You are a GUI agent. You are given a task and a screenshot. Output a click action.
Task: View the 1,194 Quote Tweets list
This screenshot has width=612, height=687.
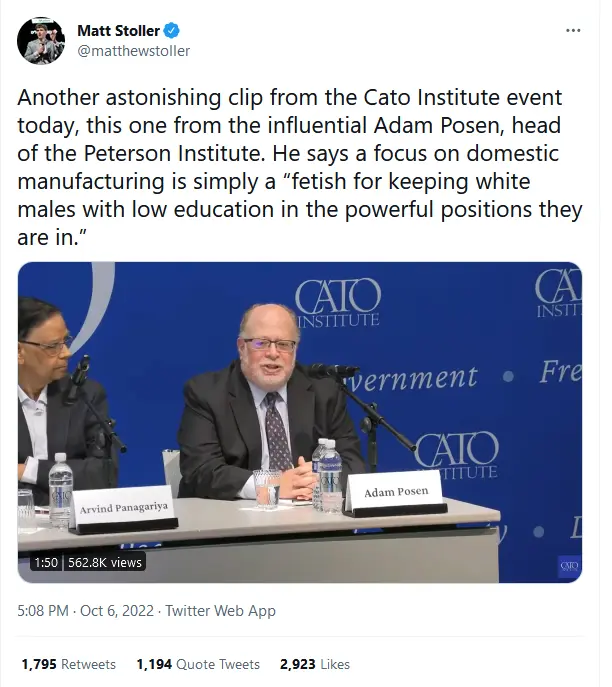[x=198, y=664]
